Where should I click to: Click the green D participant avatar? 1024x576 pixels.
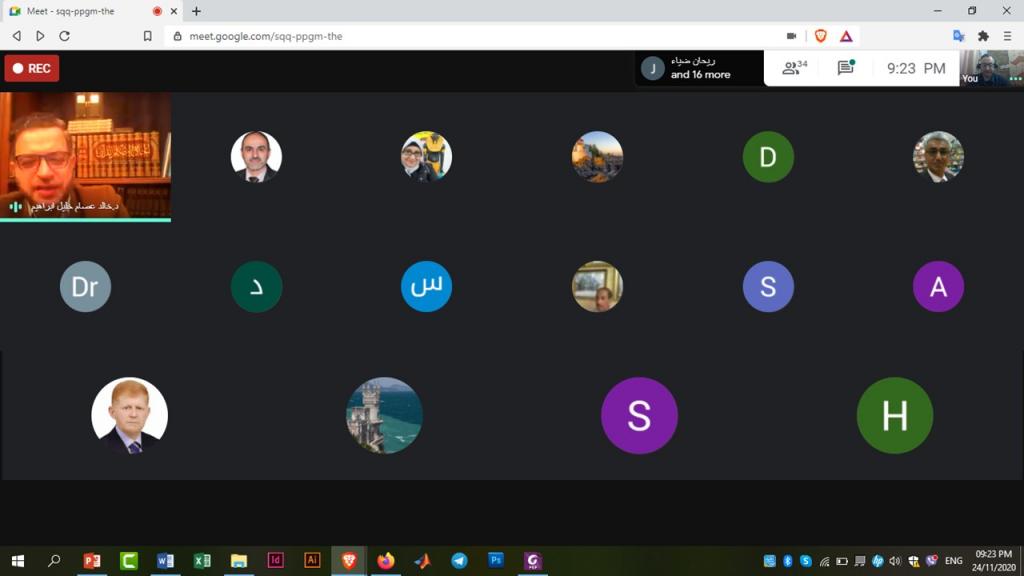[768, 157]
